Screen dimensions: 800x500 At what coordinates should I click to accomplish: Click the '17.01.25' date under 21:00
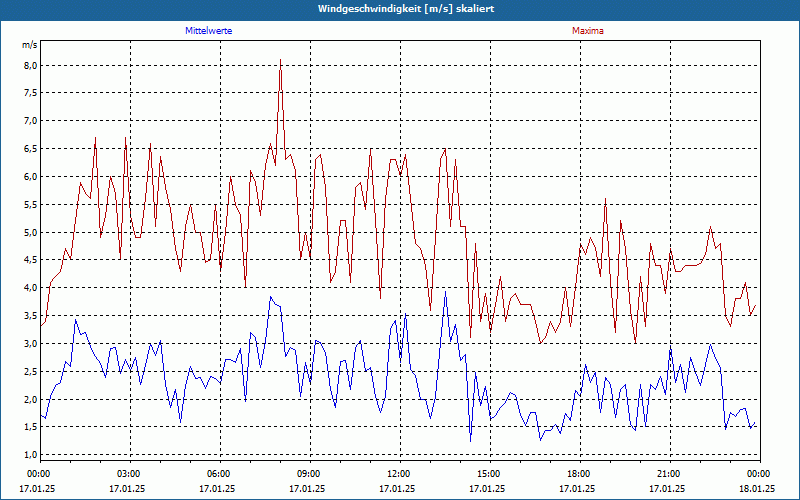coord(667,489)
